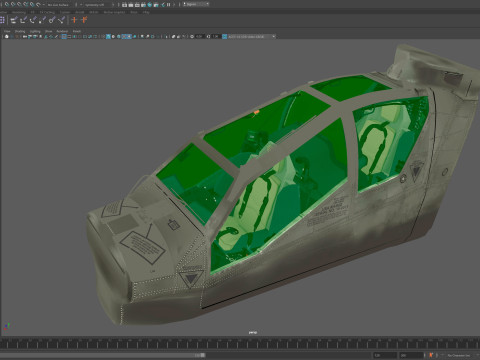Toggle the orange Auto Keyframe icon

(x=431, y=355)
